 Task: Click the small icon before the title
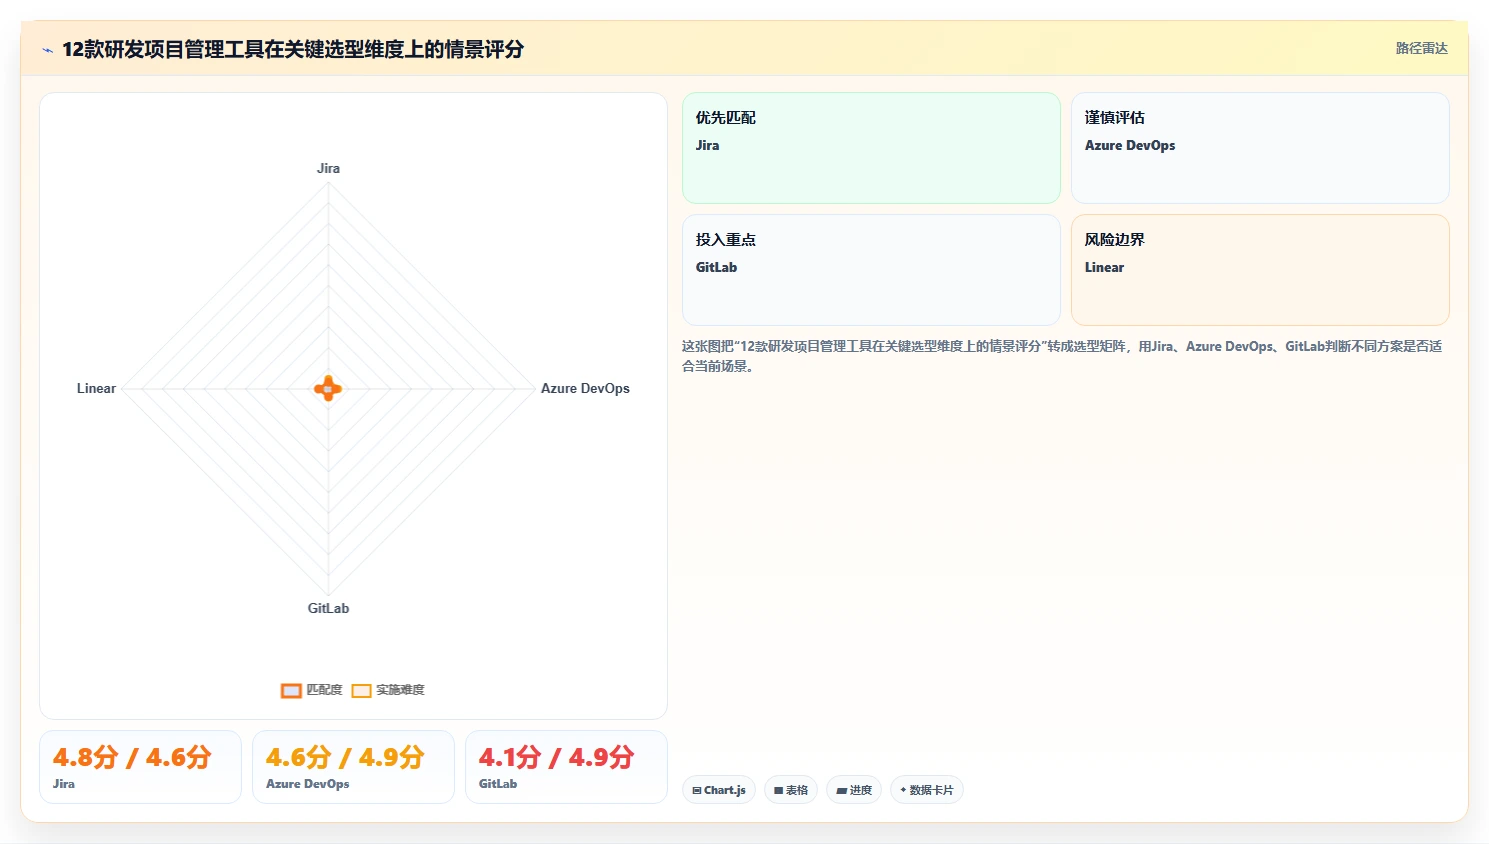[47, 50]
